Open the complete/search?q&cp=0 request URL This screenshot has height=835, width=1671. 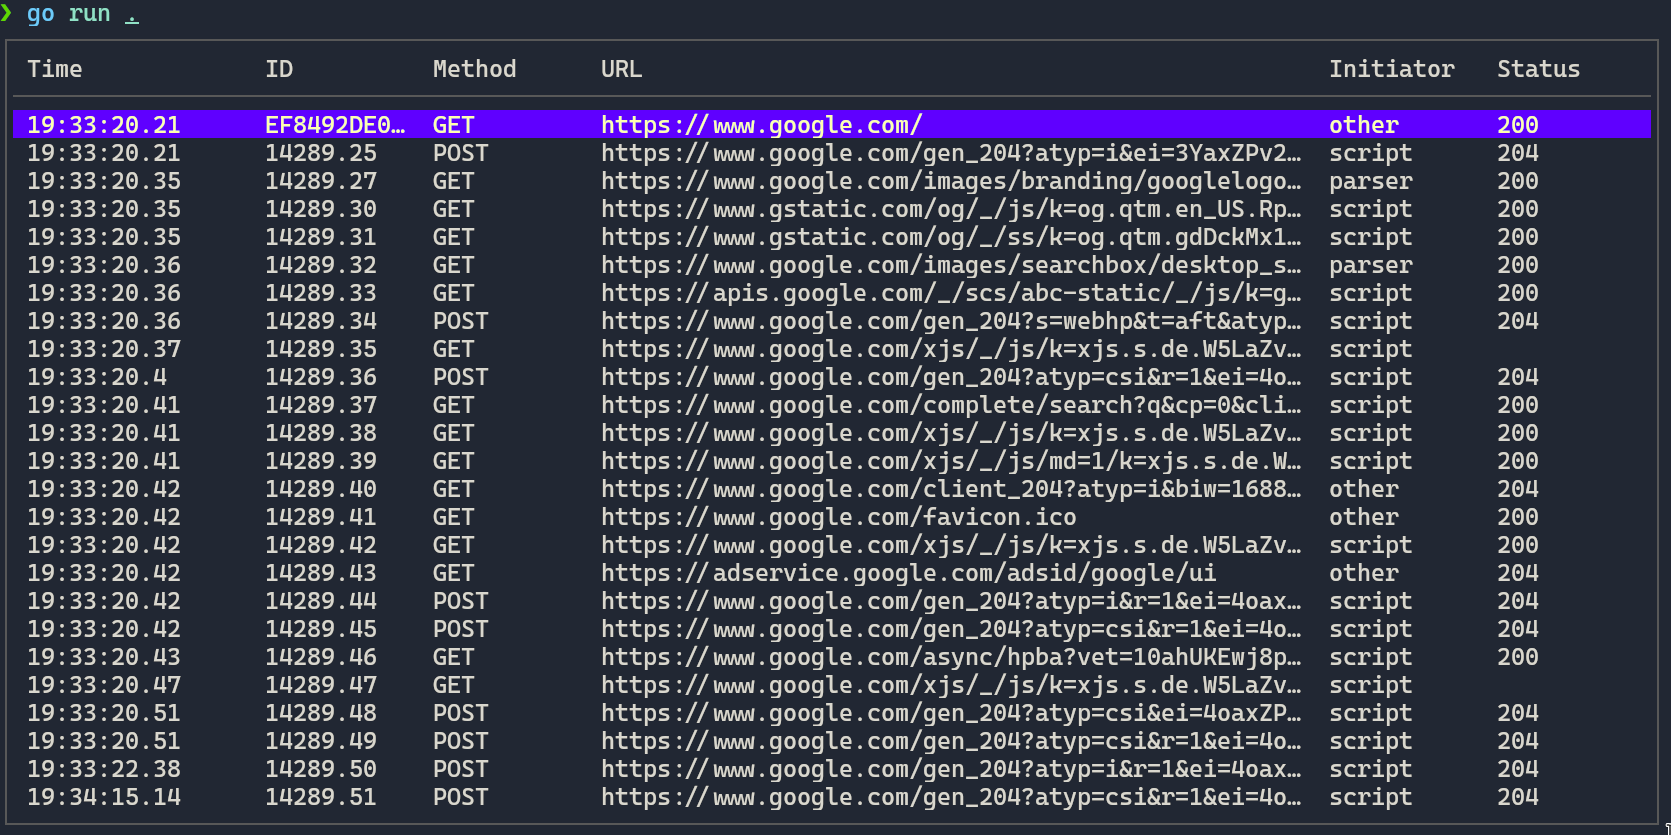950,405
